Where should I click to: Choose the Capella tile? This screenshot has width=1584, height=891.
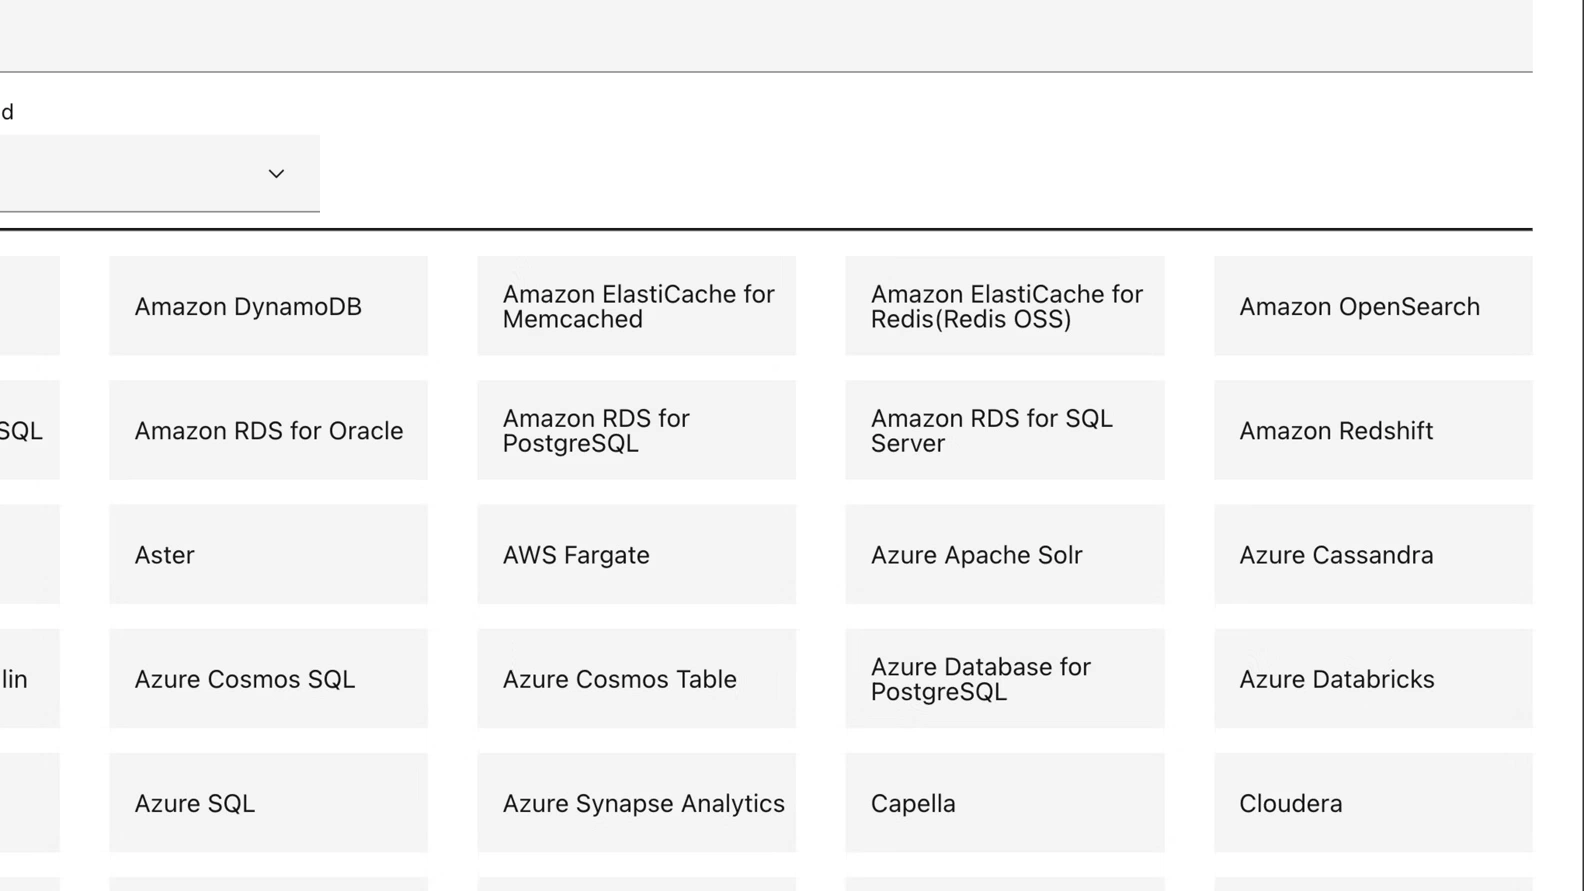(x=1004, y=802)
